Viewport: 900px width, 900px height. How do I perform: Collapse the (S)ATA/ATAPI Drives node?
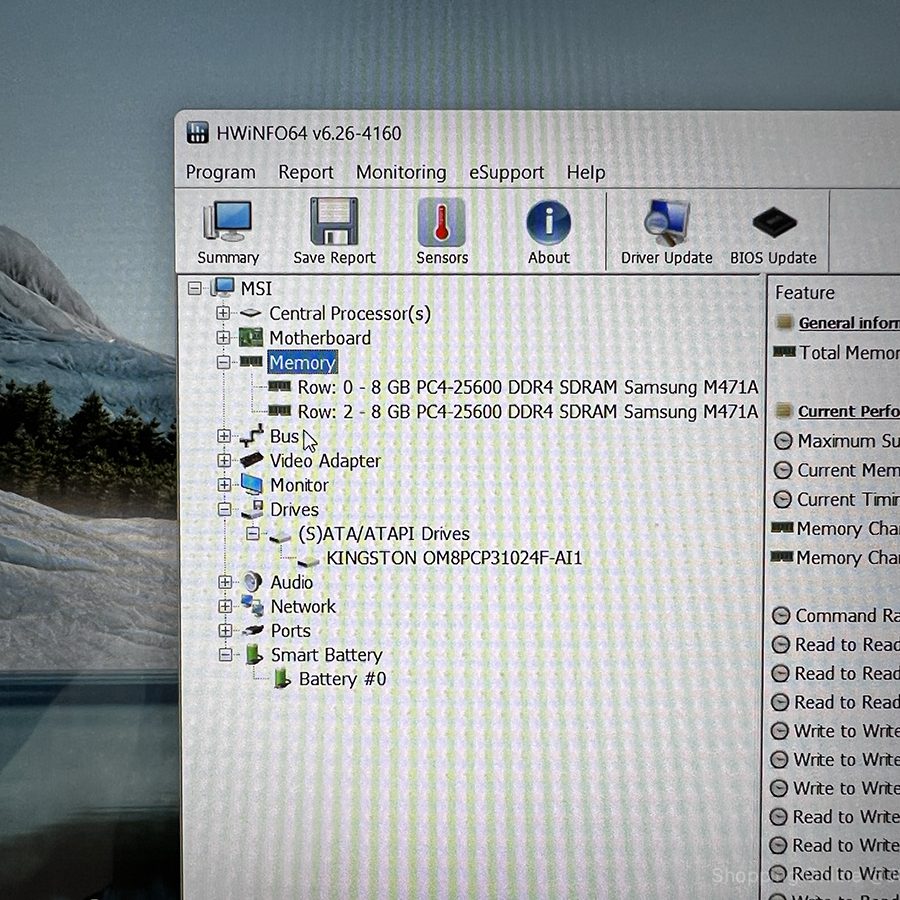point(253,534)
